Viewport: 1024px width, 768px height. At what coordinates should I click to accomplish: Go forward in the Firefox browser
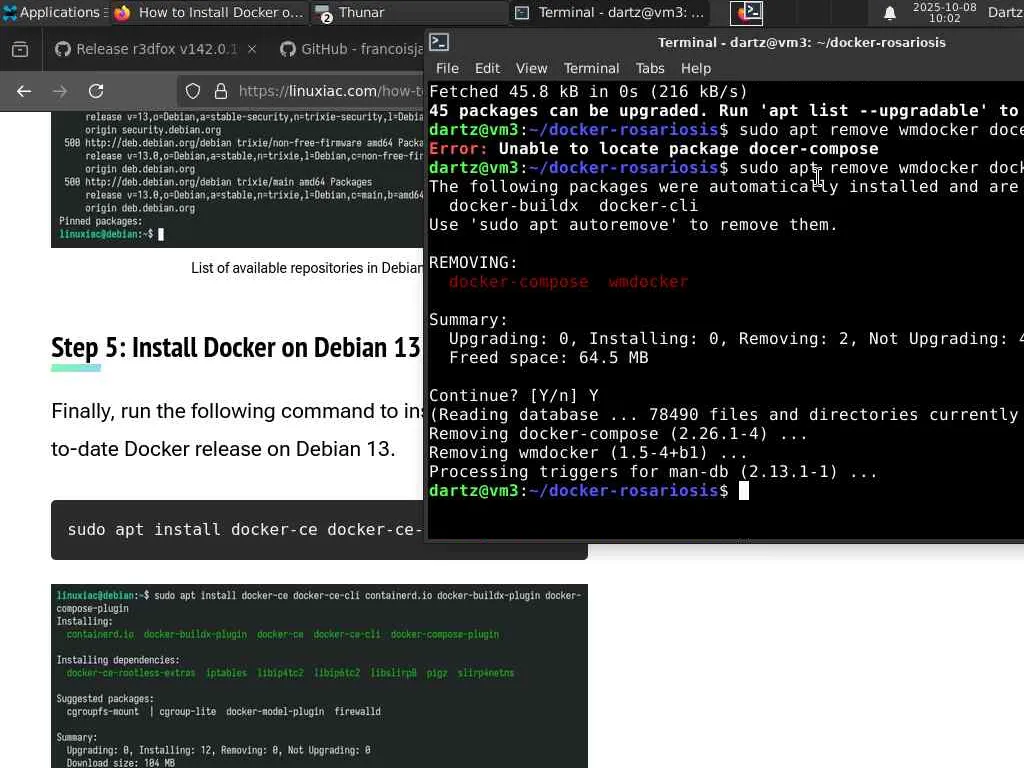(x=60, y=91)
